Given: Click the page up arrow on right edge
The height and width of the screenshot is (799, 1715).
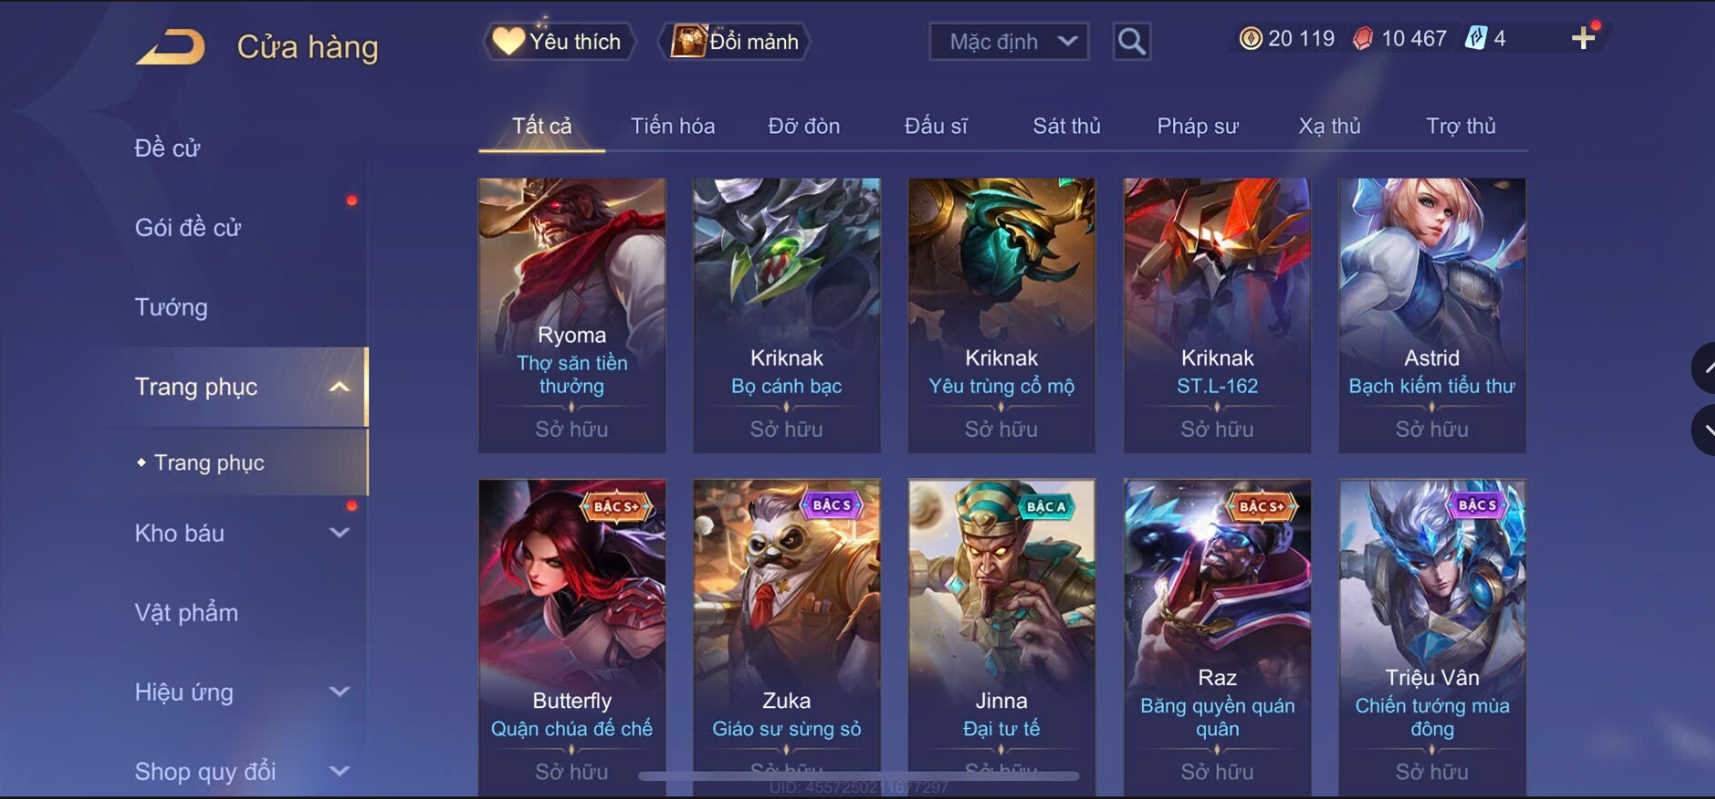Looking at the screenshot, I should pos(1704,368).
